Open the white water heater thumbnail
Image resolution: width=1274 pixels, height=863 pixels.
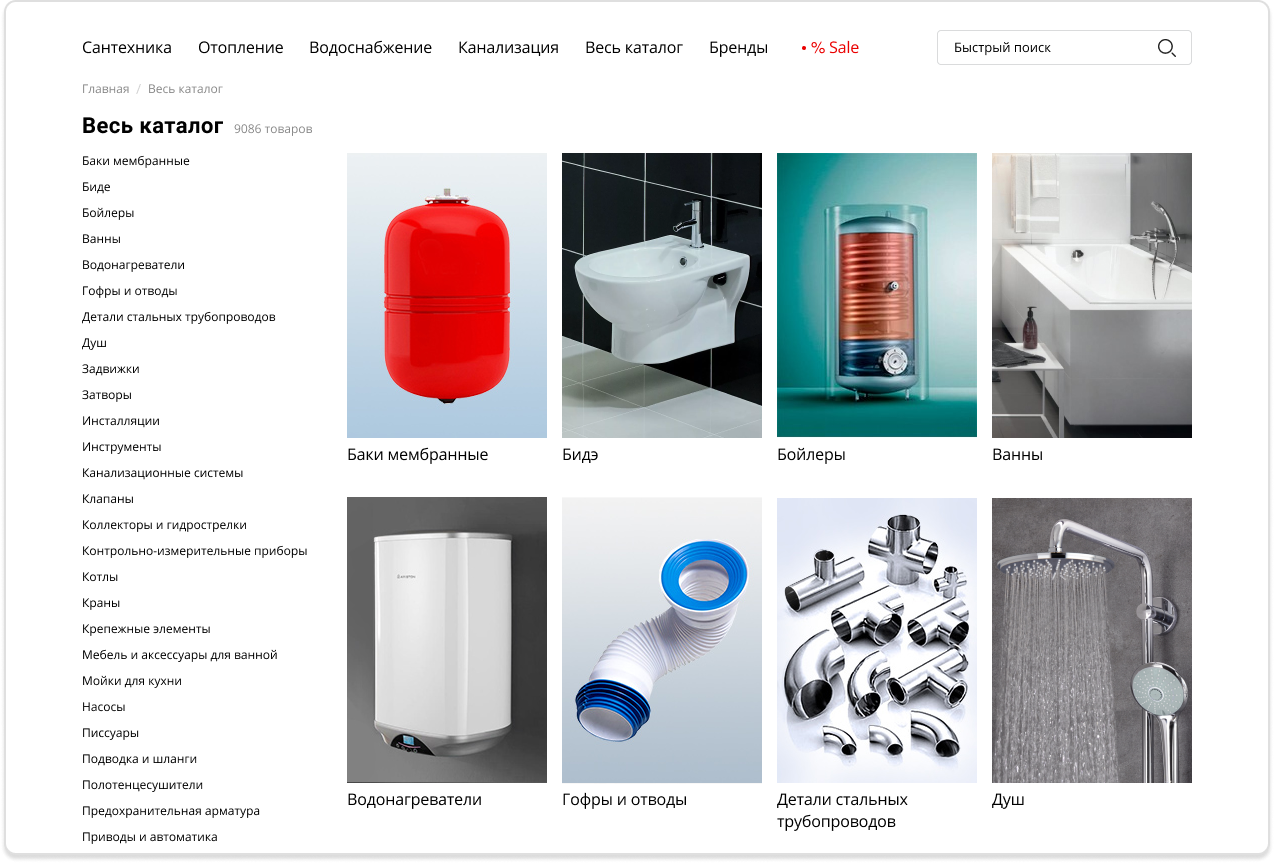pos(447,640)
